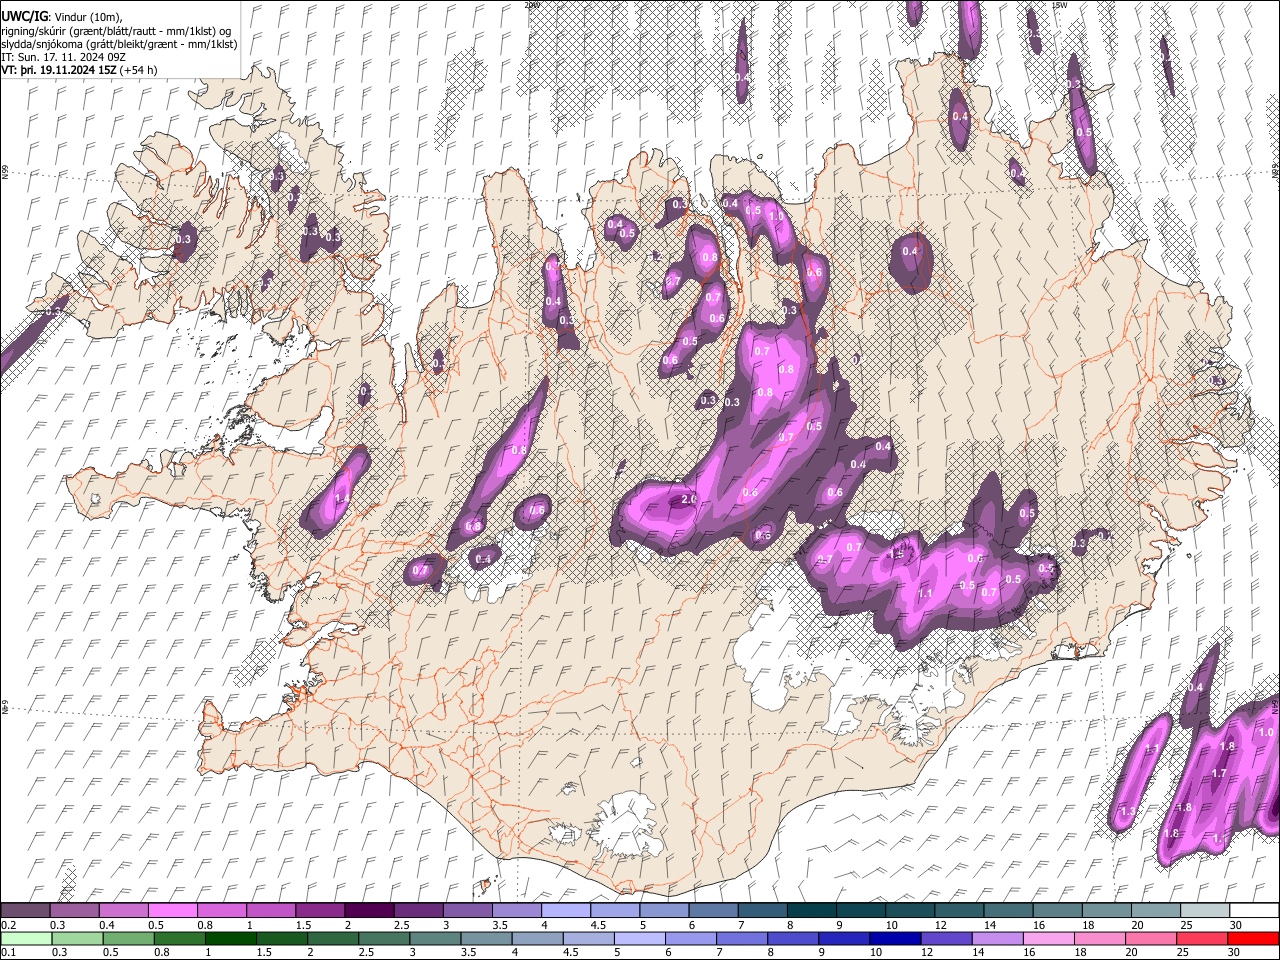
Task: Click the '2.0' precipitation value on the map
Action: (x=688, y=499)
